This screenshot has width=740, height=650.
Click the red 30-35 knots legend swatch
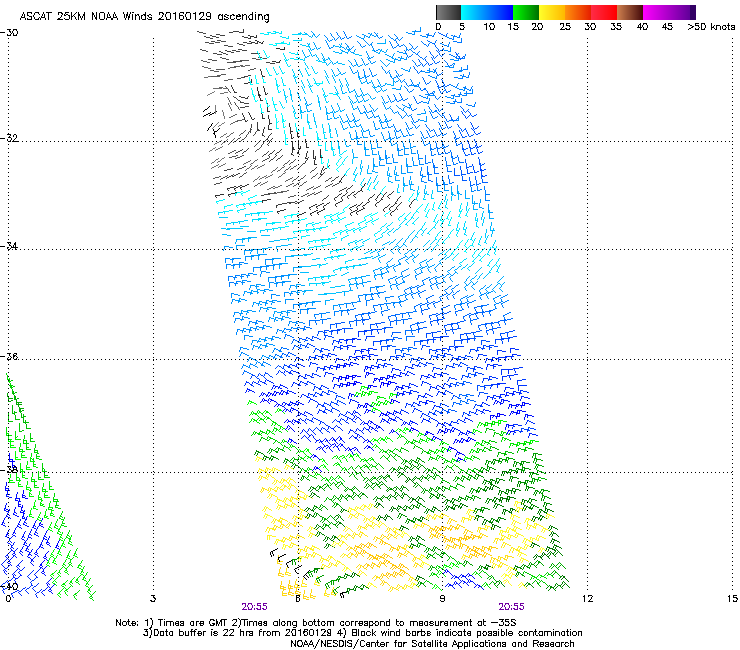(x=604, y=12)
